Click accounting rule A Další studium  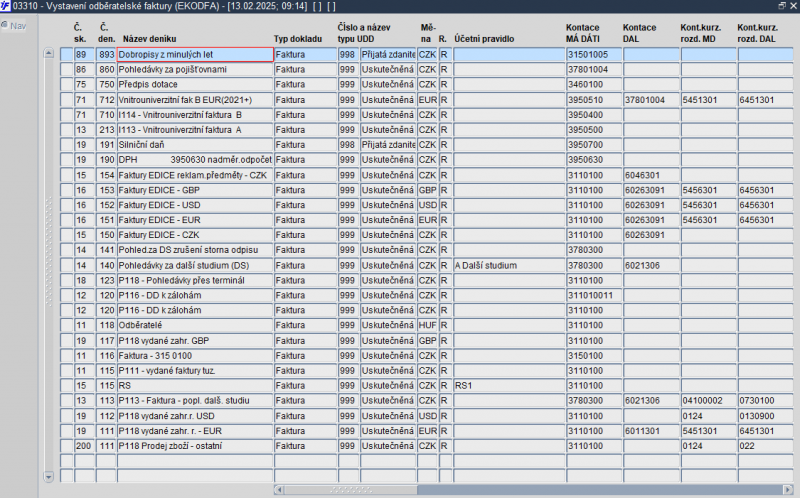509,265
